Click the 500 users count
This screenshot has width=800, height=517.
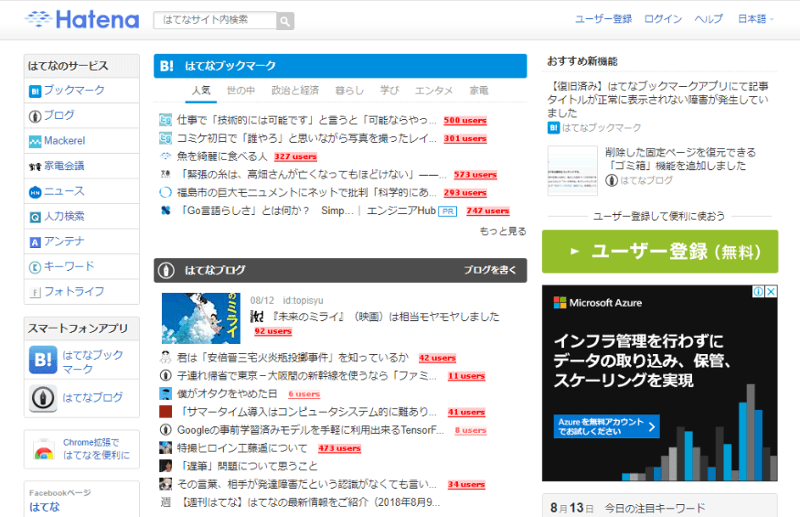[465, 120]
